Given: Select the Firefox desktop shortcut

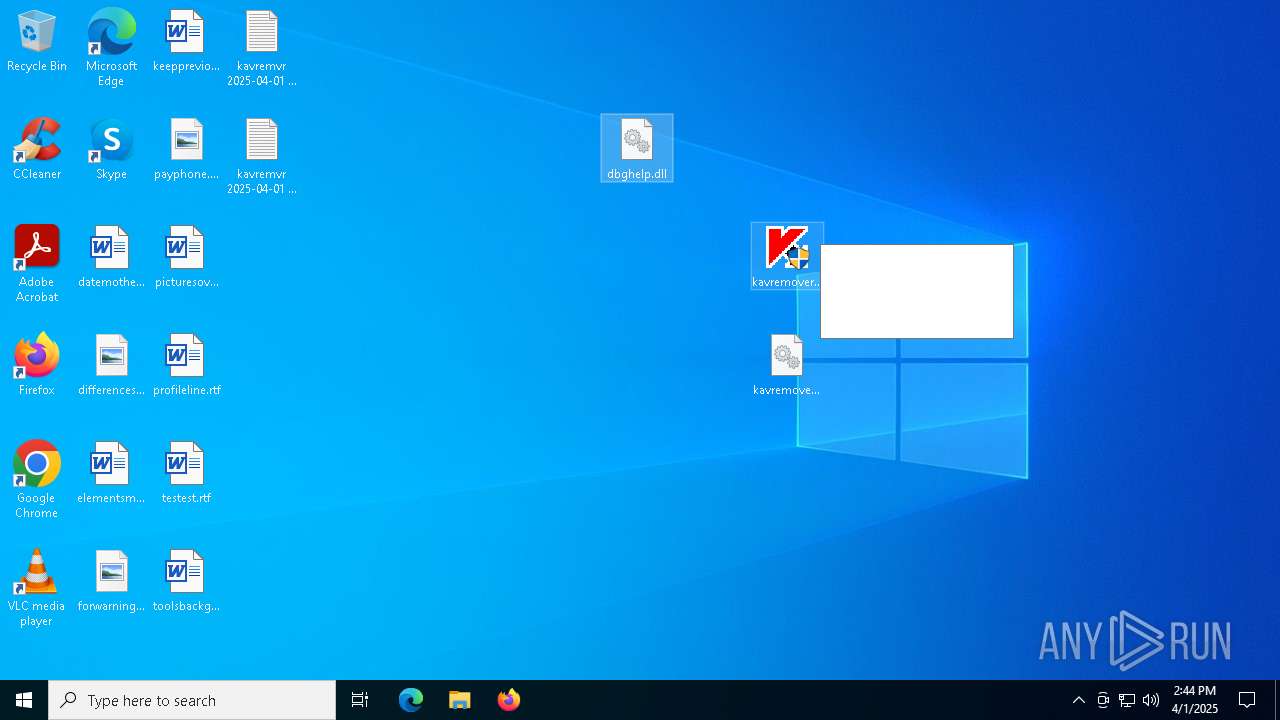Looking at the screenshot, I should (x=37, y=366).
